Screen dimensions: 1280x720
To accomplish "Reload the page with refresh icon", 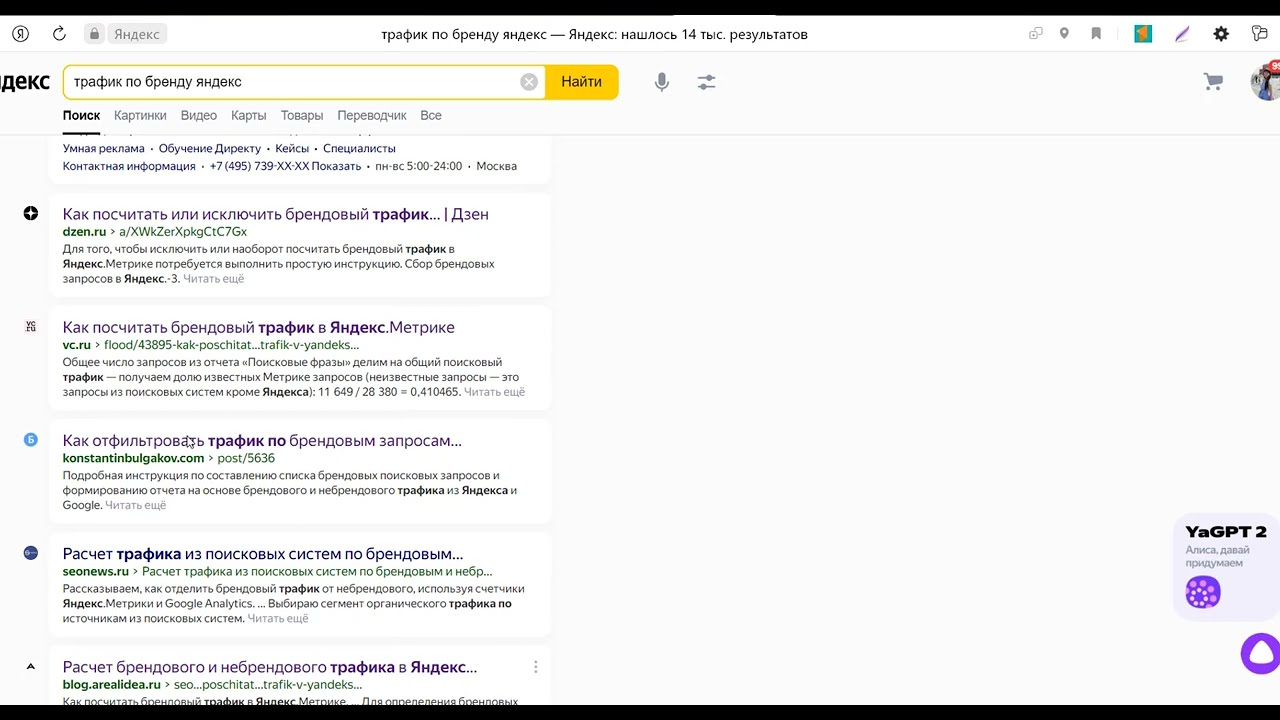I will click(x=59, y=34).
